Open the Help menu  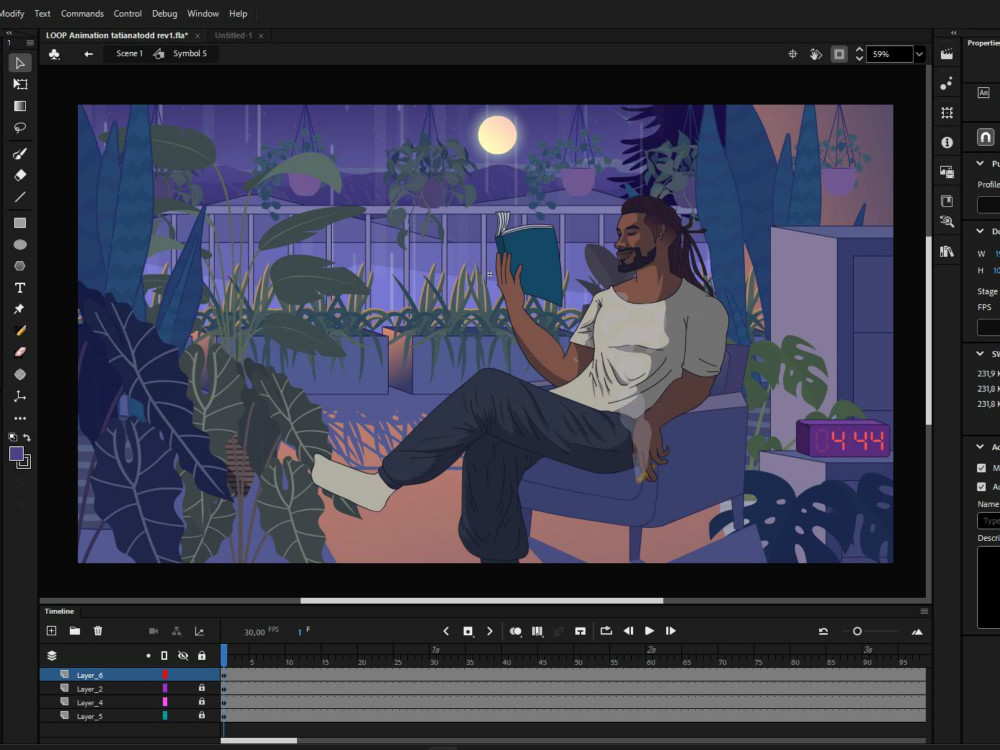[238, 13]
